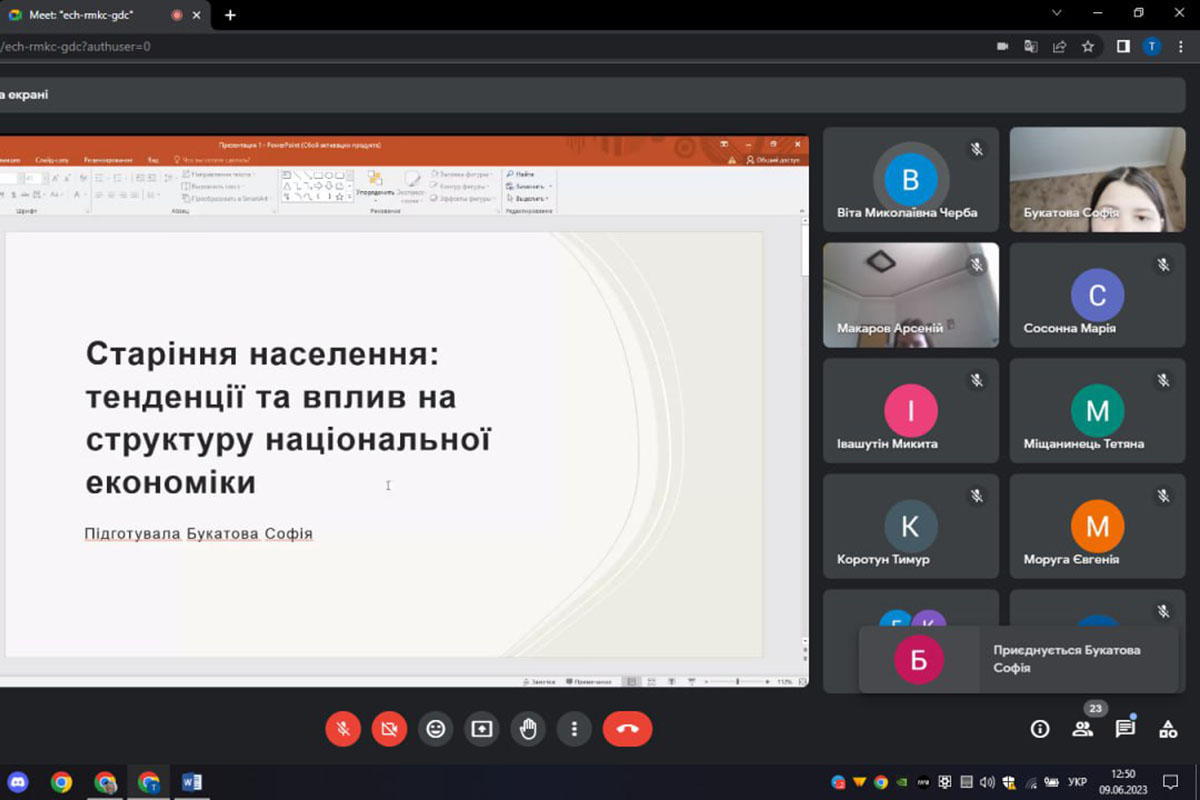Click Общий доступ in shared PowerPoint
Viewport: 1200px width, 800px height.
[x=773, y=159]
